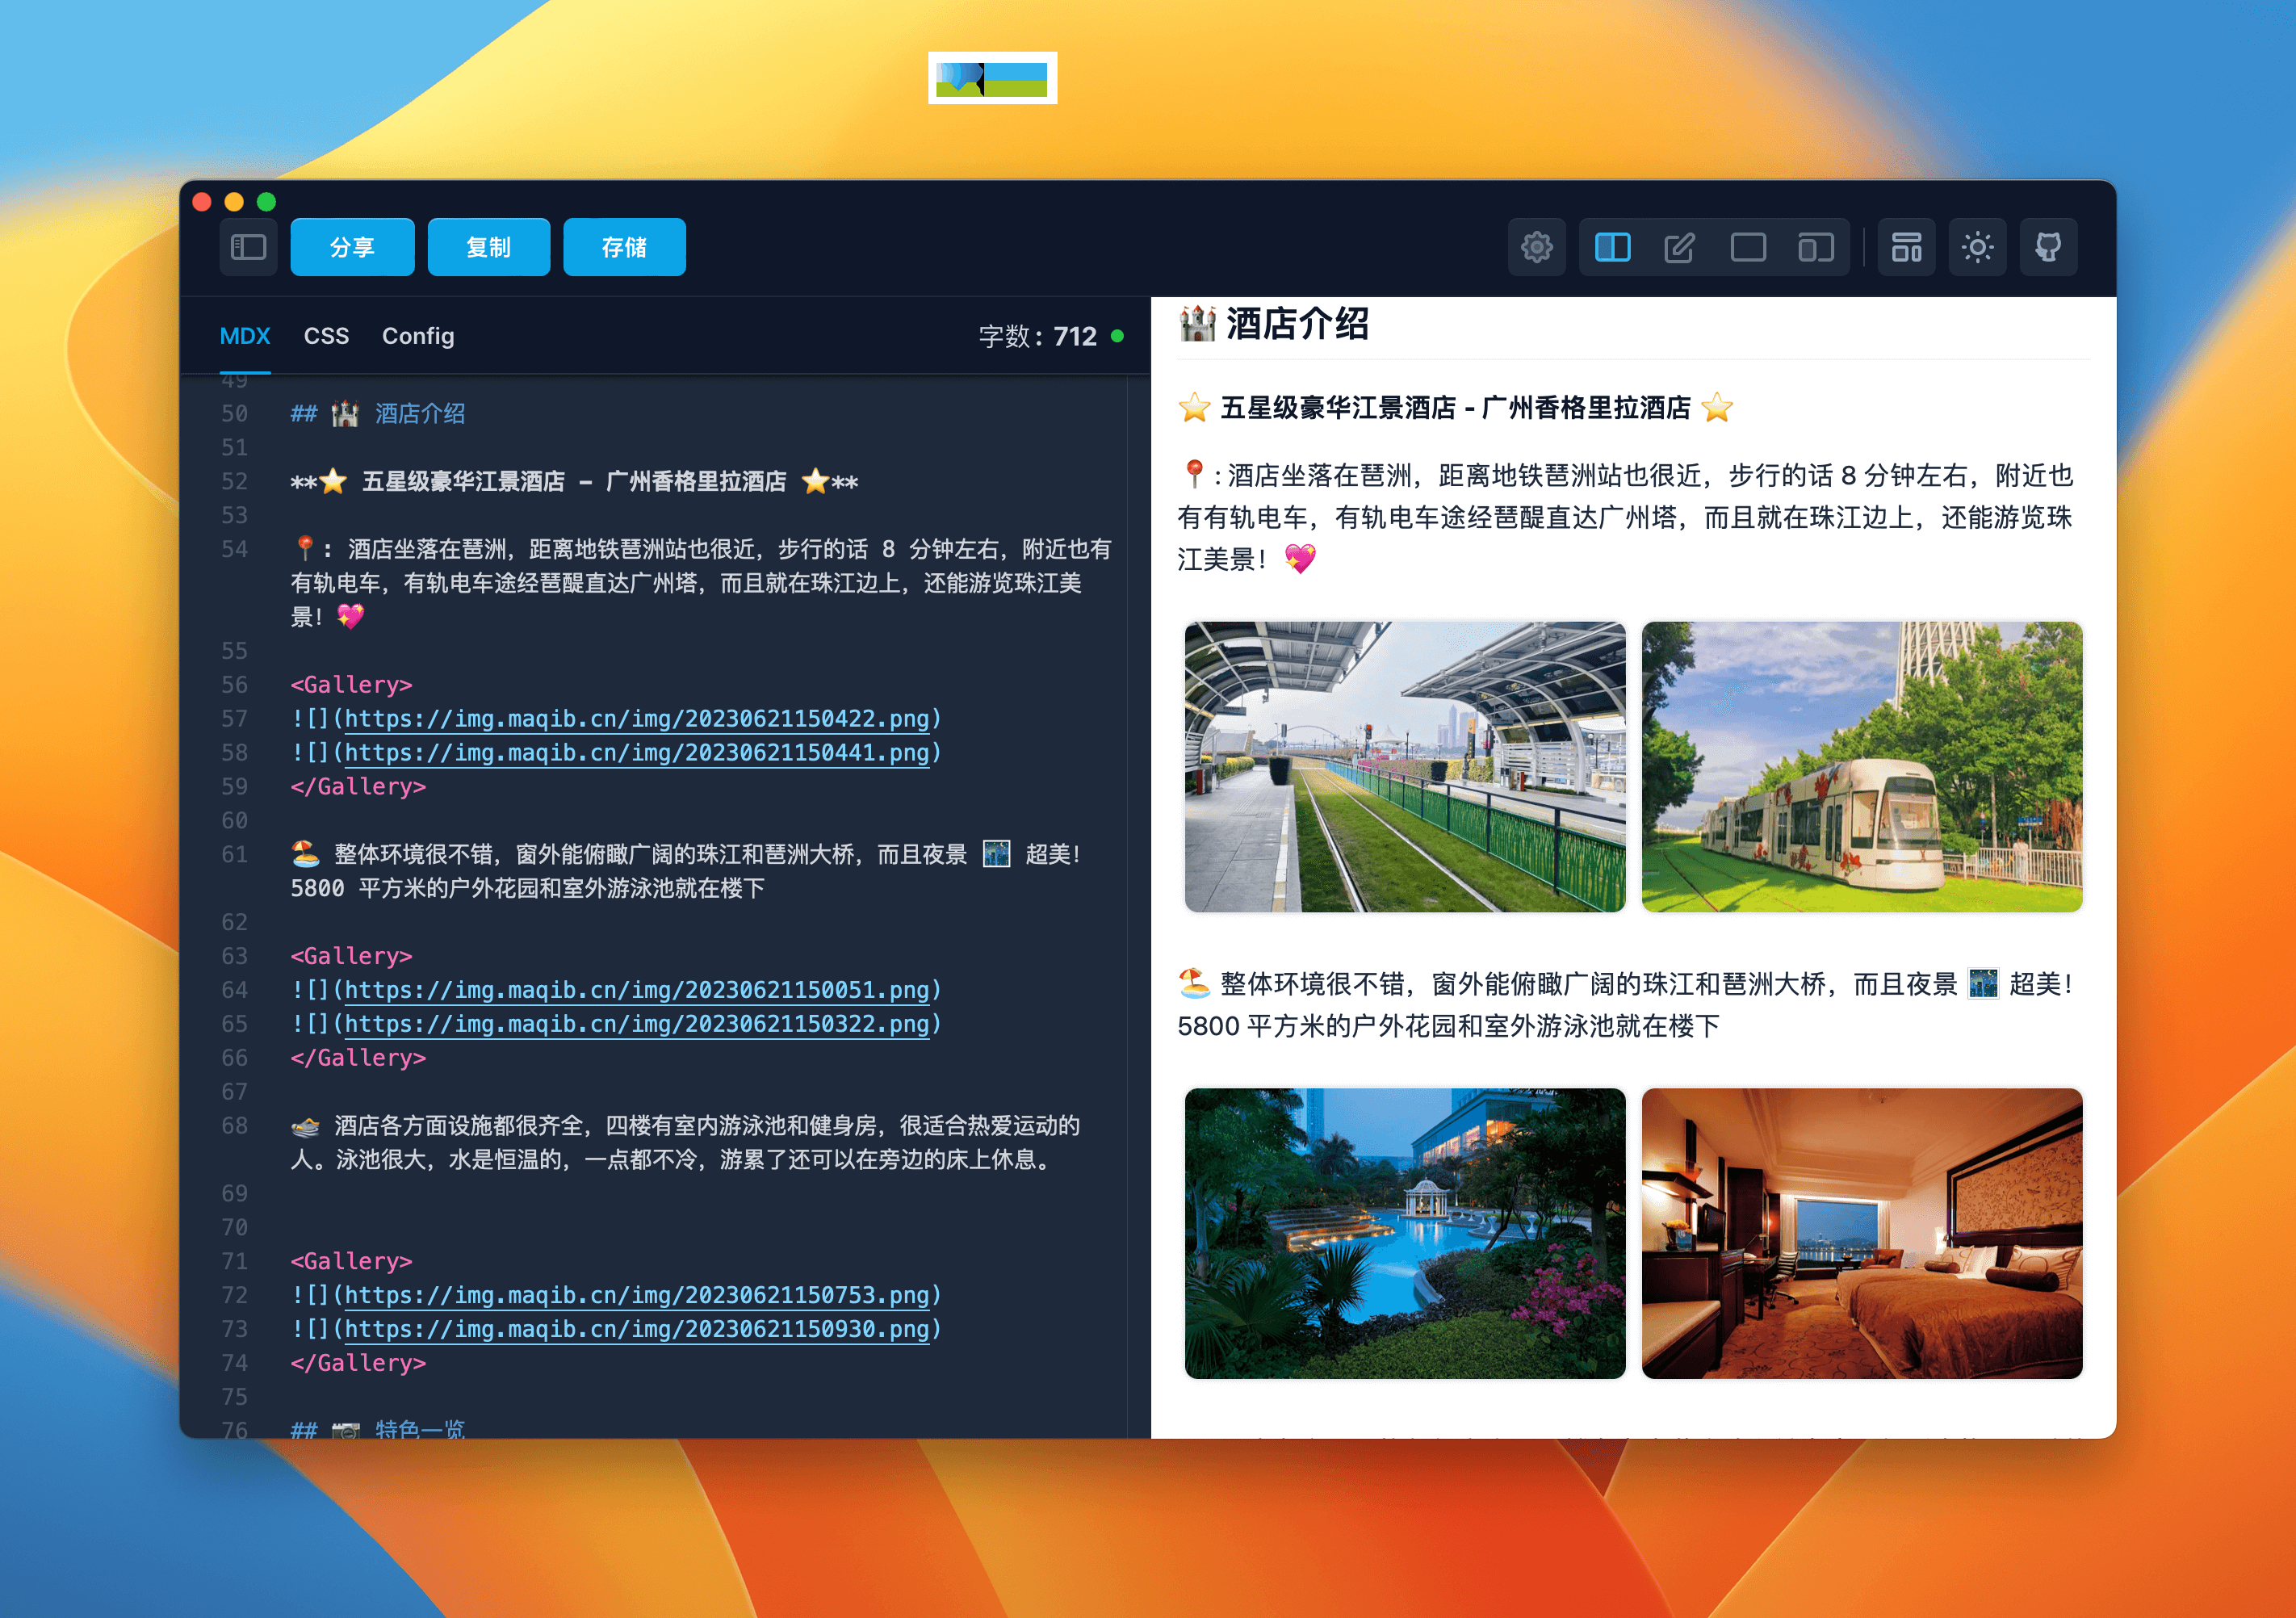Switch to preview-only layout icon
The image size is (2296, 1618).
[1748, 247]
